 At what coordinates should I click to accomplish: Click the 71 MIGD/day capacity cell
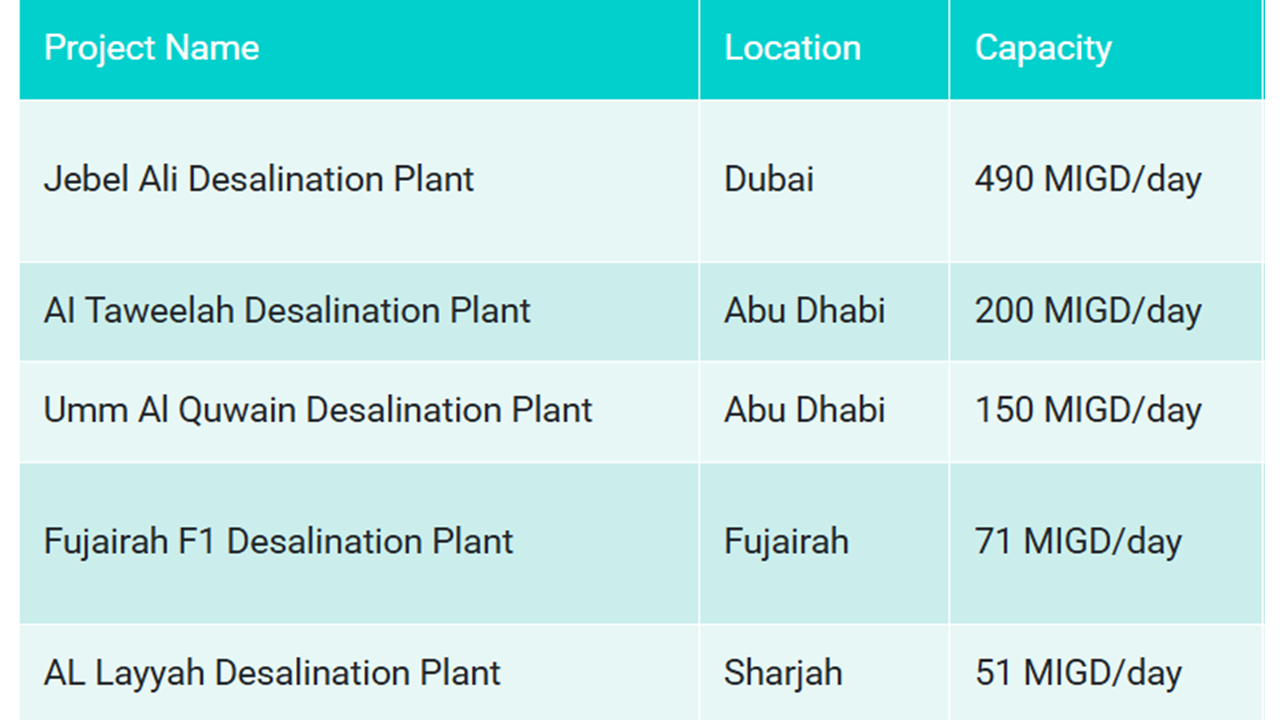click(1078, 542)
